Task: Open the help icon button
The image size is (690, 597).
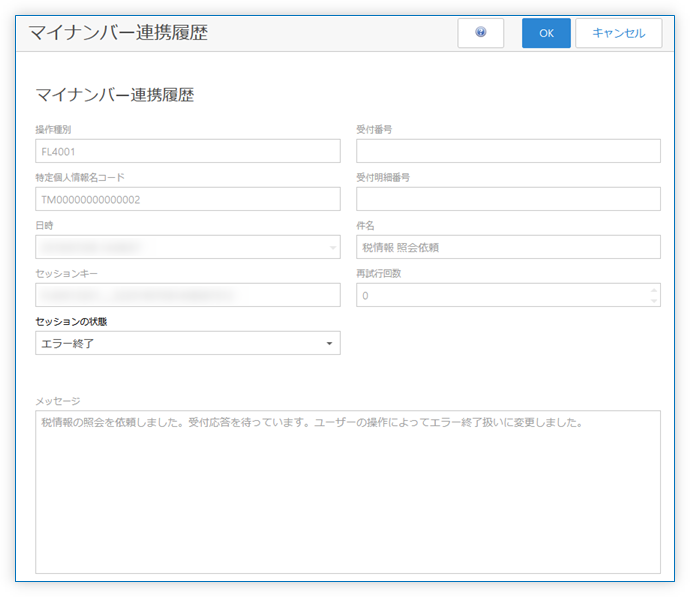Action: (481, 33)
